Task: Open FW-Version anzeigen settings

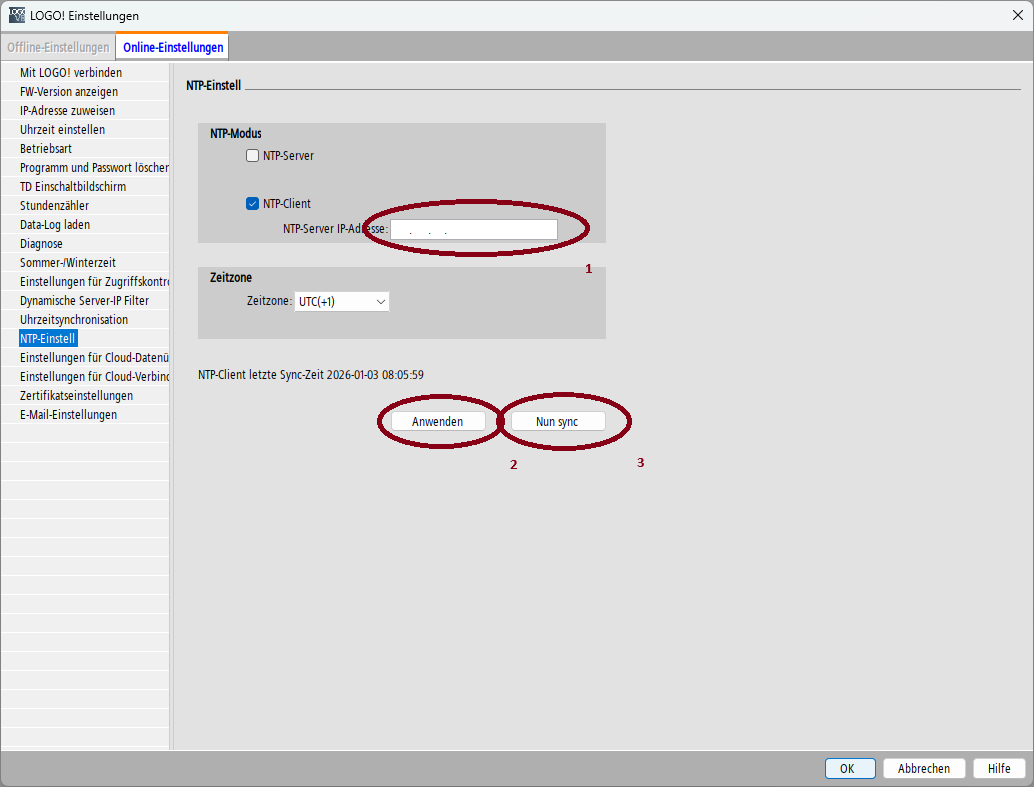Action: (69, 92)
